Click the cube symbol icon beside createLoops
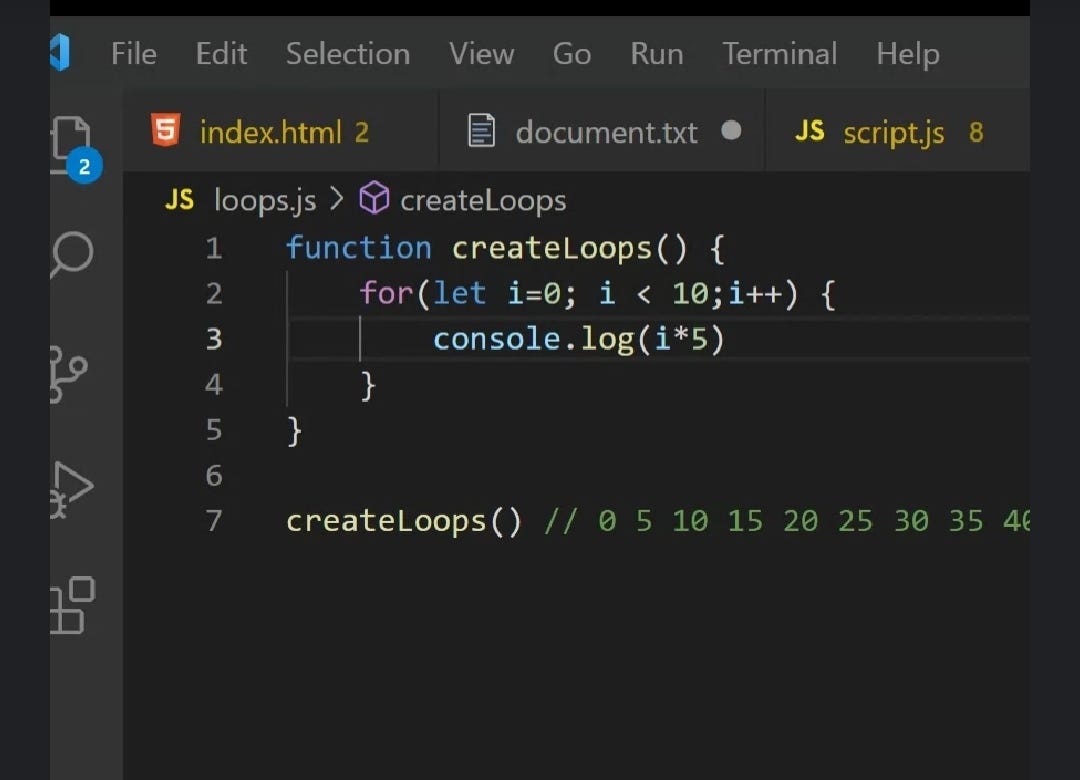 (373, 199)
